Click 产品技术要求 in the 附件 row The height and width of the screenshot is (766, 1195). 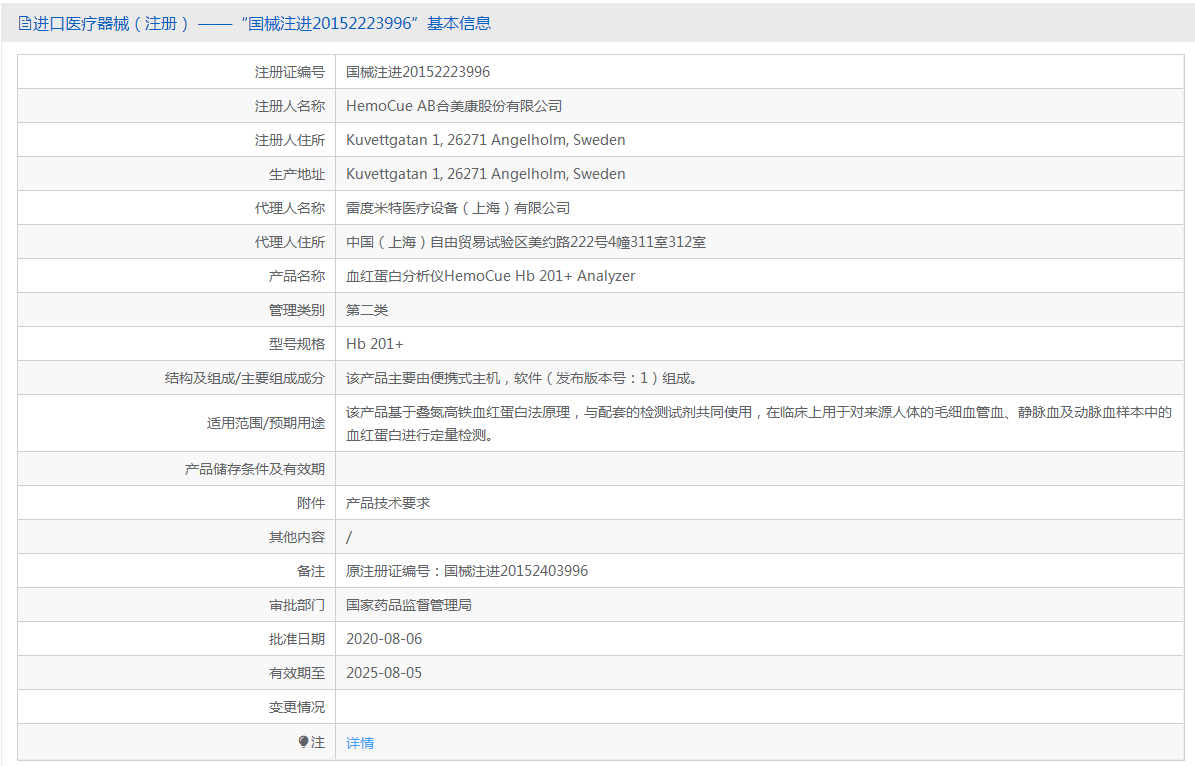click(388, 503)
